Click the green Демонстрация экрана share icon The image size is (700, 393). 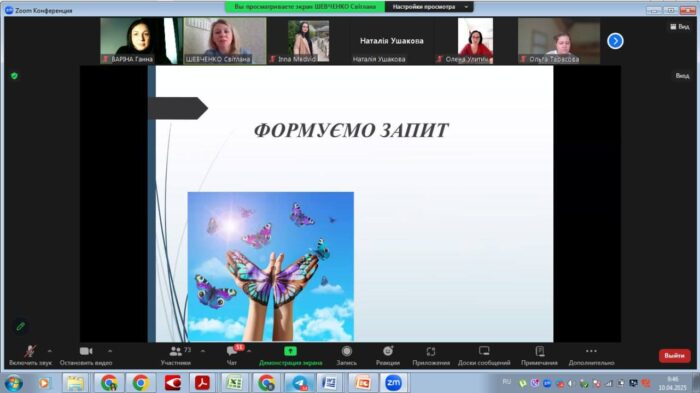[290, 351]
